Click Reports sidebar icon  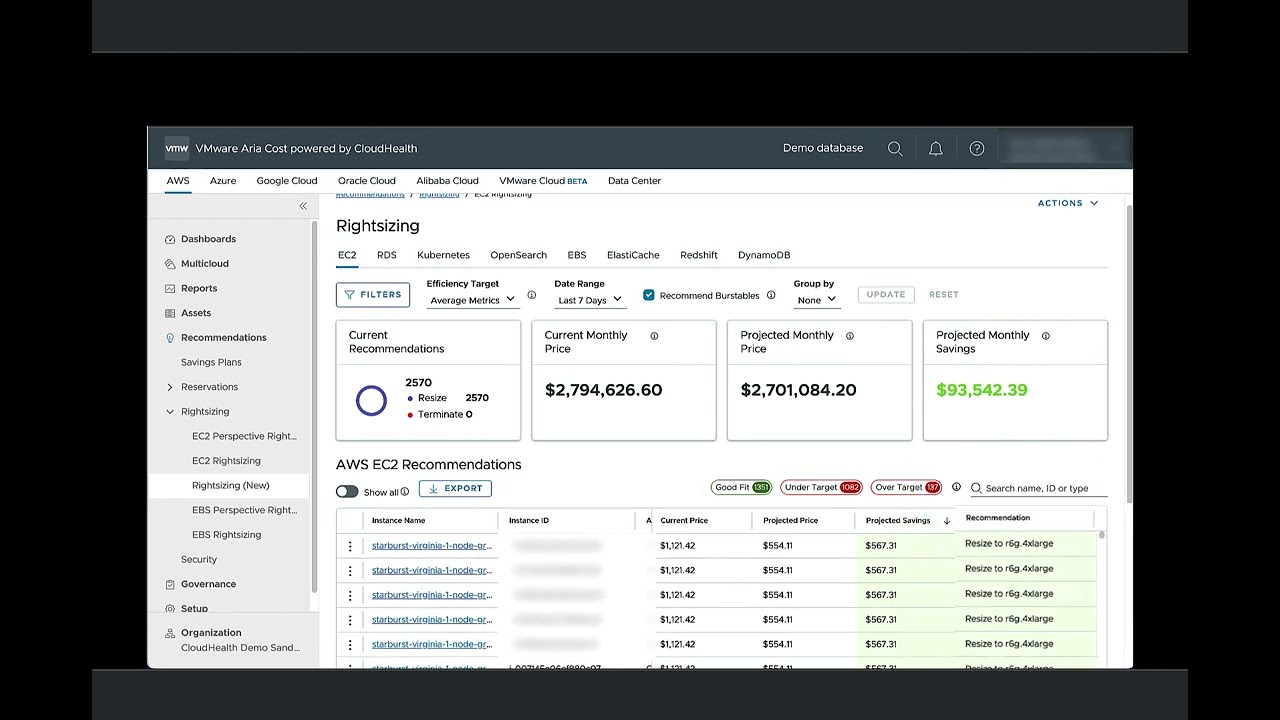[170, 288]
